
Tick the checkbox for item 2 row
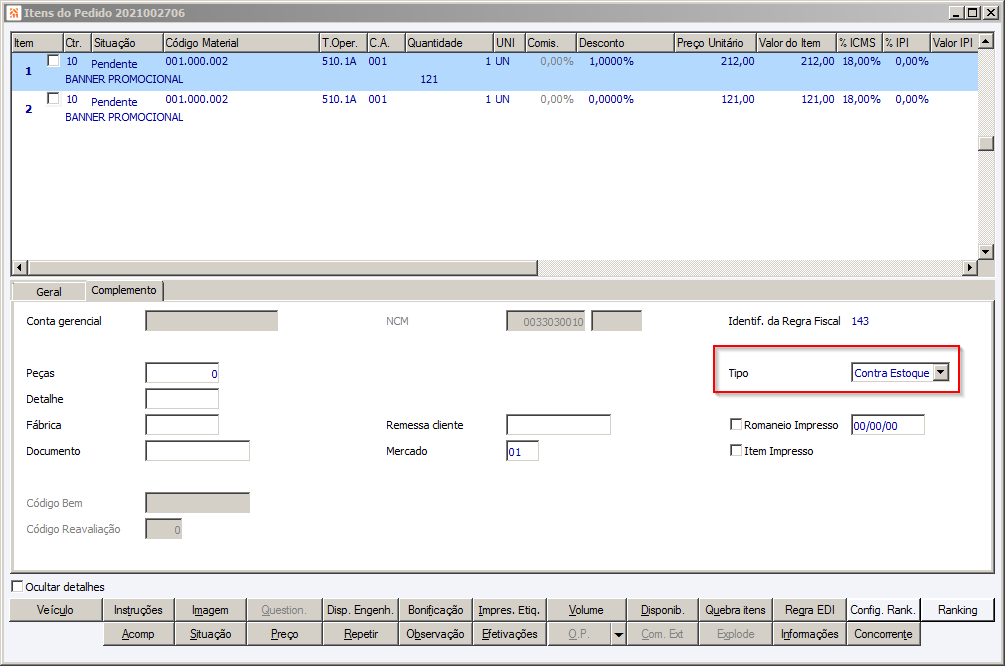coord(54,99)
